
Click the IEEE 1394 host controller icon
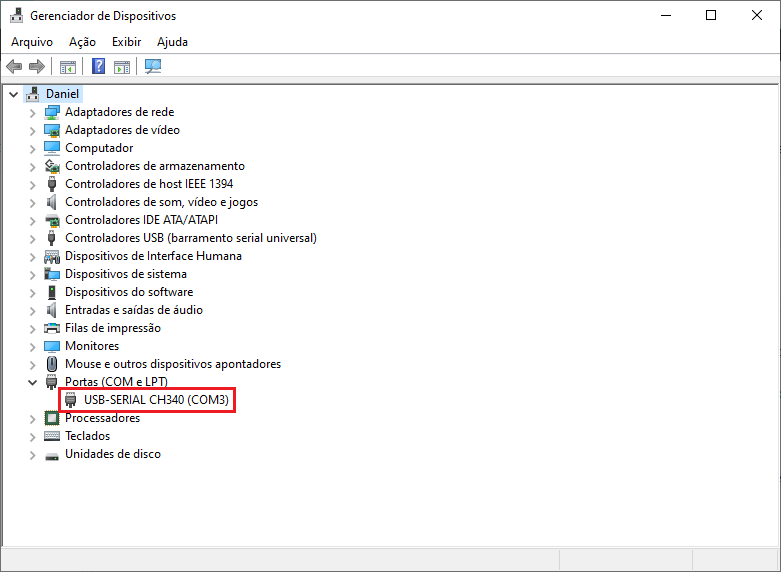(52, 184)
